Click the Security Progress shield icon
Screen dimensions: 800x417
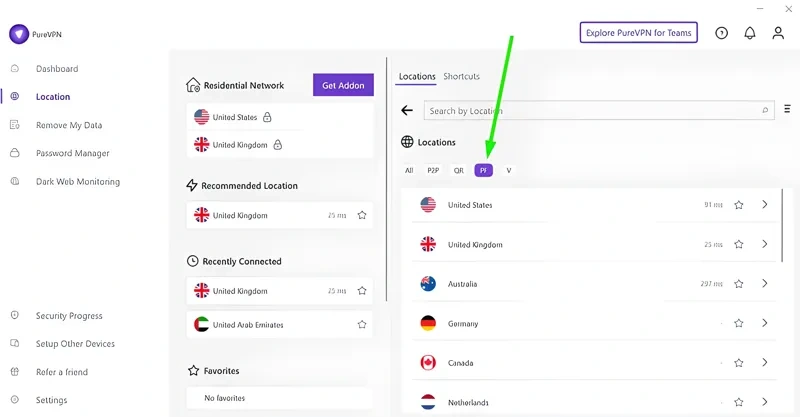coord(15,315)
